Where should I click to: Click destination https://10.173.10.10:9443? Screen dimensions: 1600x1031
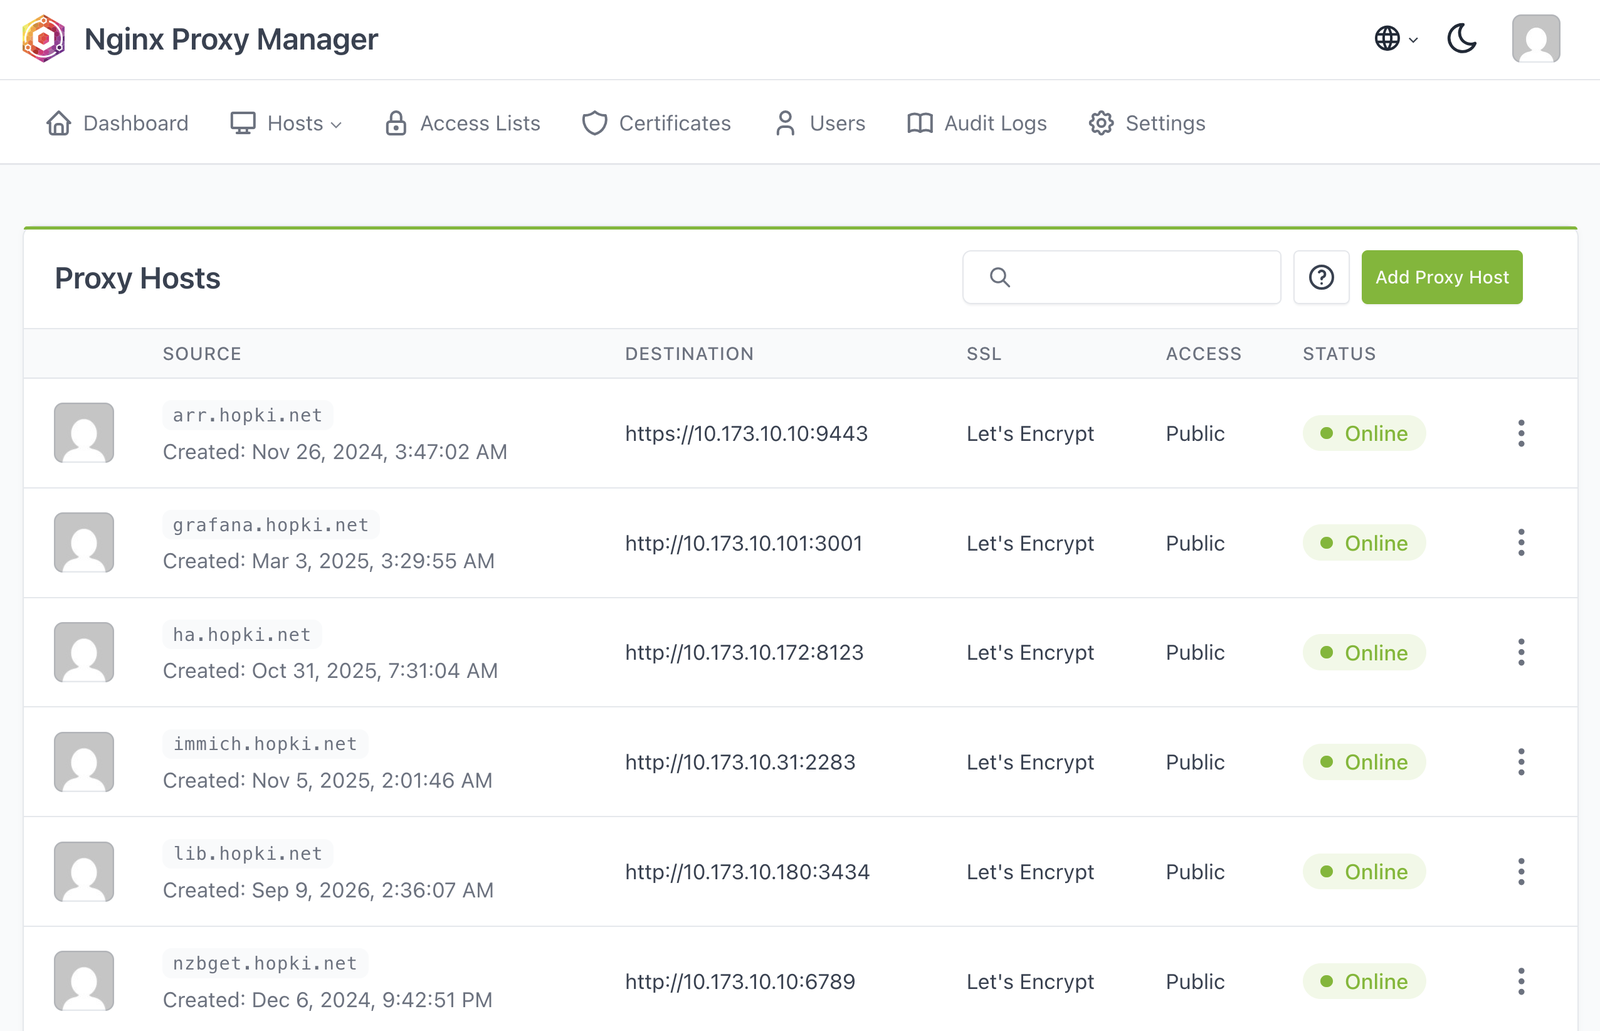[x=746, y=433]
